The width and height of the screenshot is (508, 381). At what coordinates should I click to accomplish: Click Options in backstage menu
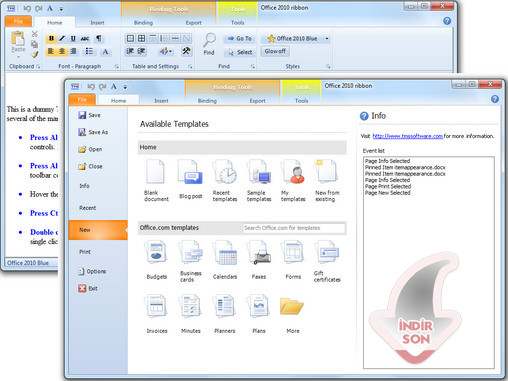pyautogui.click(x=92, y=271)
